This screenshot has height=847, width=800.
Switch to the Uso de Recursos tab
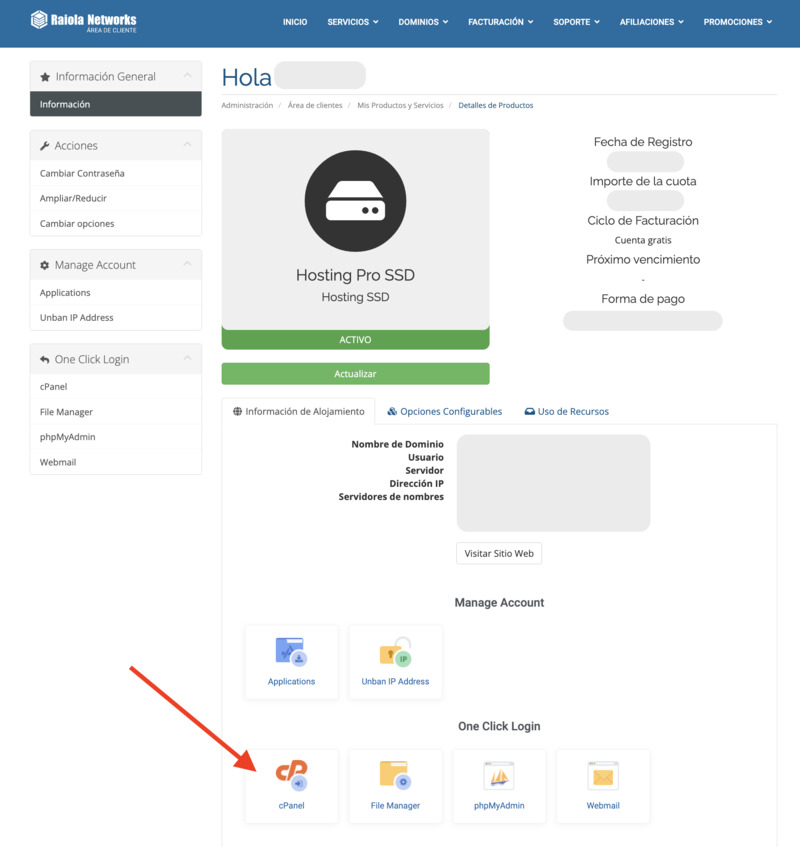(x=567, y=412)
